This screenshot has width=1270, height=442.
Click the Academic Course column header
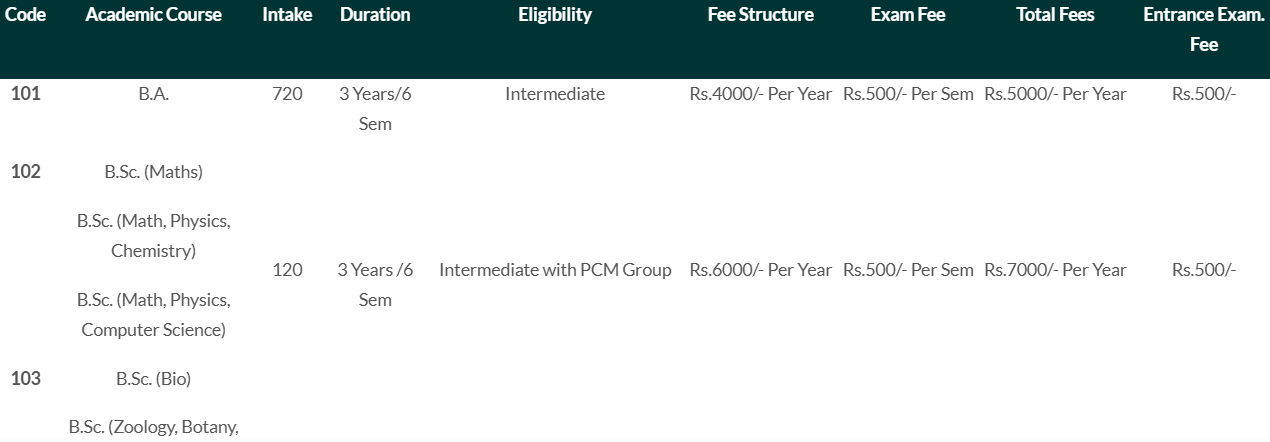pos(153,15)
